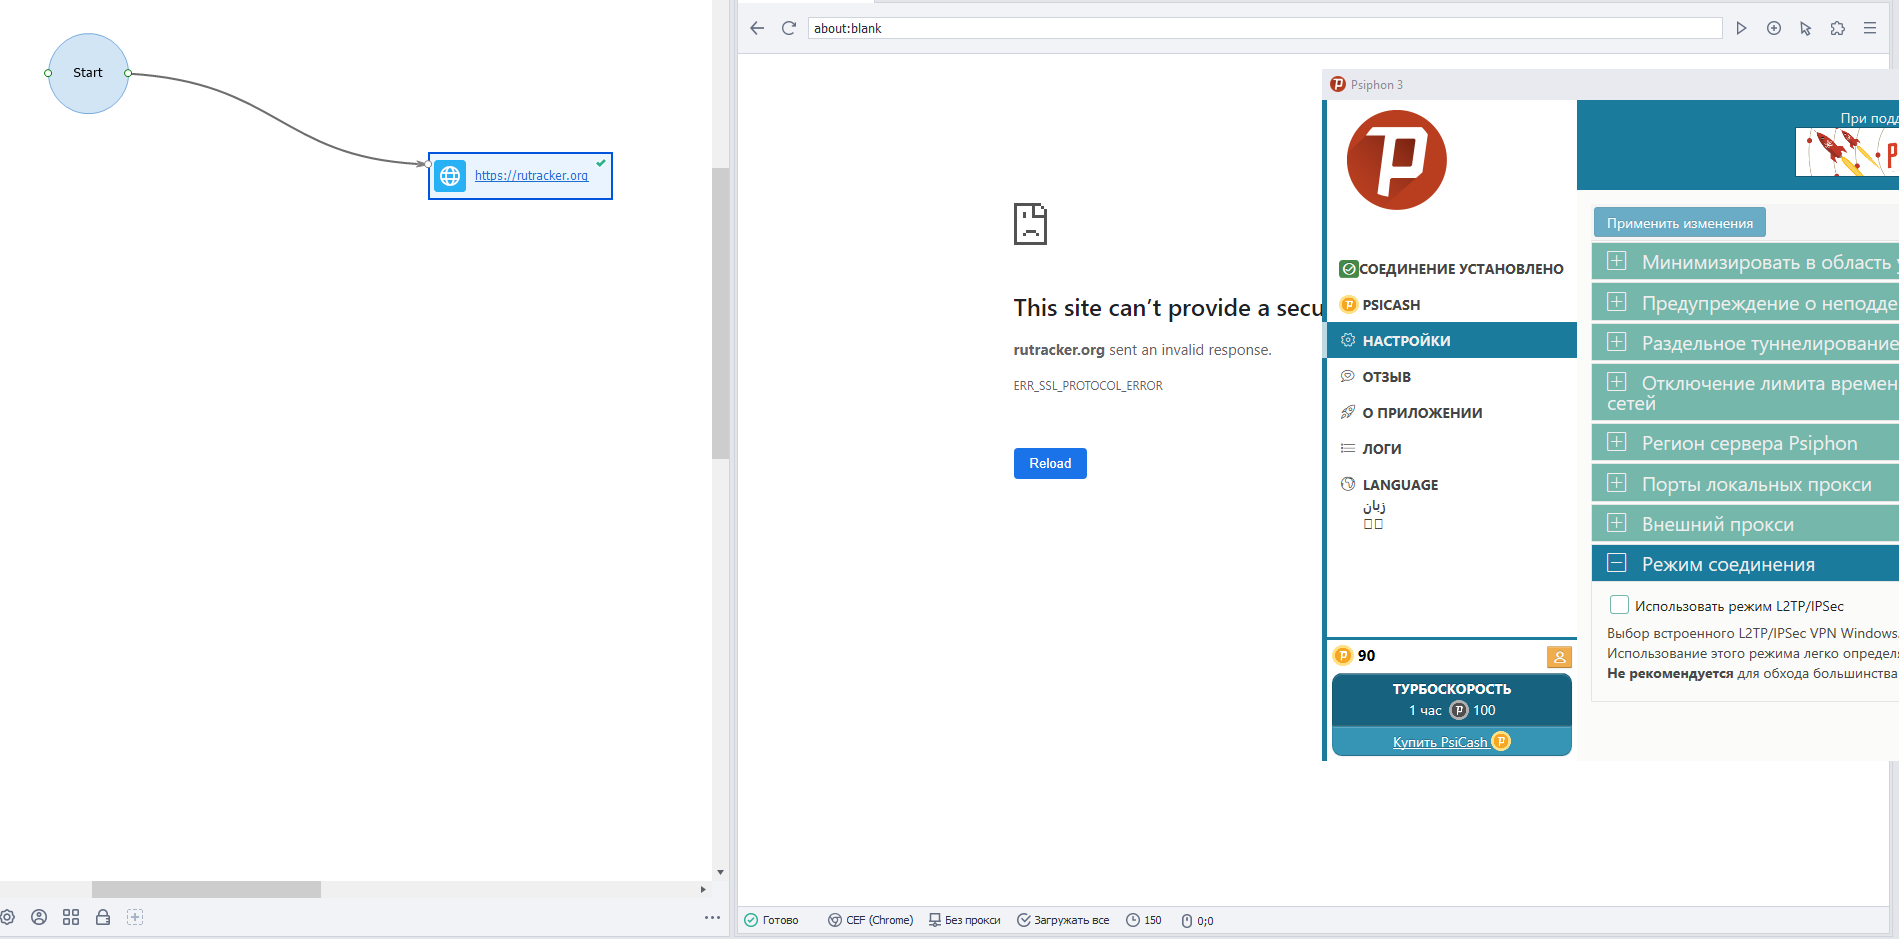Open 'Соединение установлено' Psiphon tab
The width and height of the screenshot is (1899, 939).
(x=1452, y=269)
